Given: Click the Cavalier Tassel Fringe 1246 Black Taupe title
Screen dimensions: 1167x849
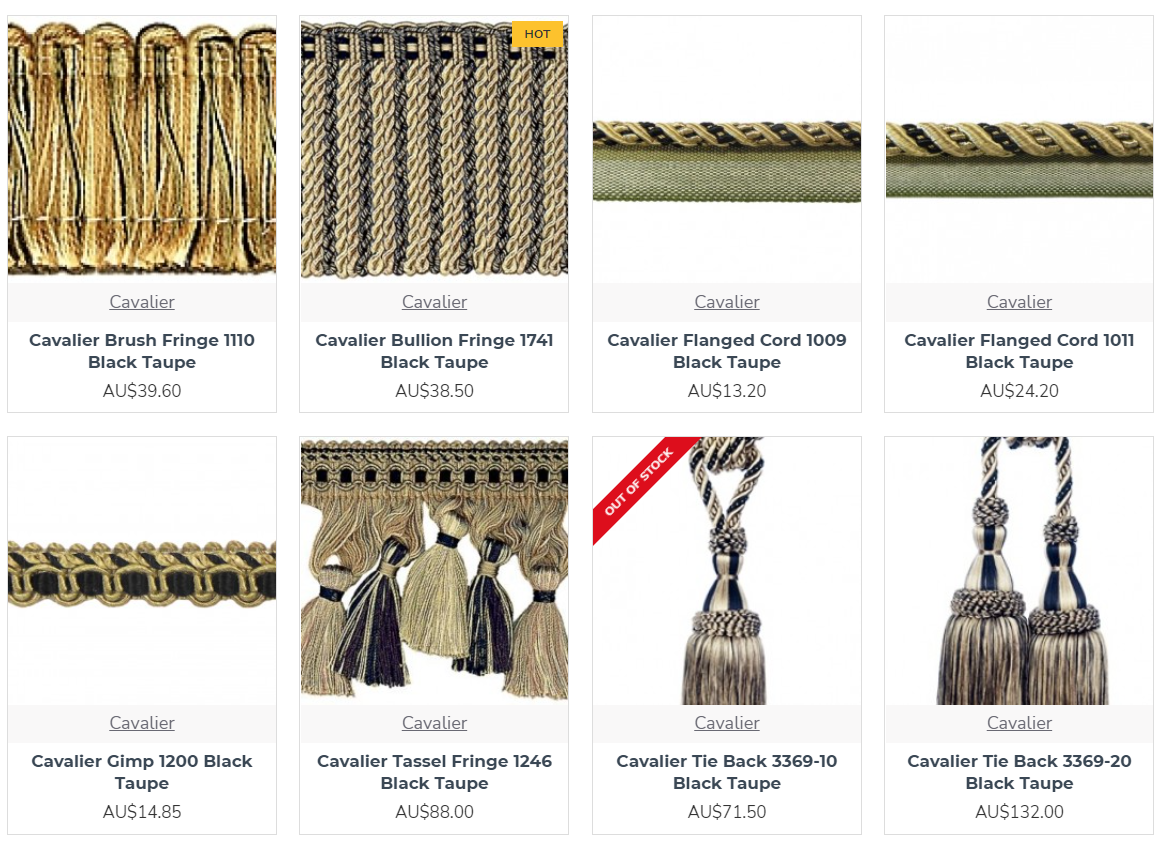Looking at the screenshot, I should tap(434, 772).
